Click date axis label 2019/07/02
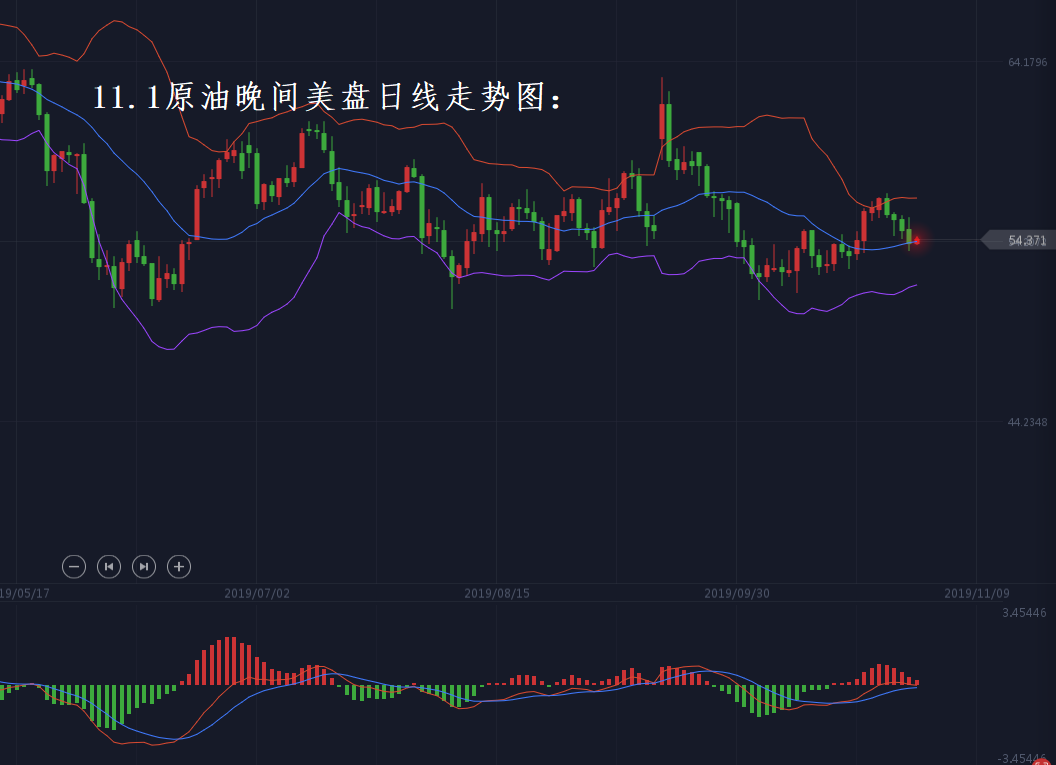 tap(257, 593)
